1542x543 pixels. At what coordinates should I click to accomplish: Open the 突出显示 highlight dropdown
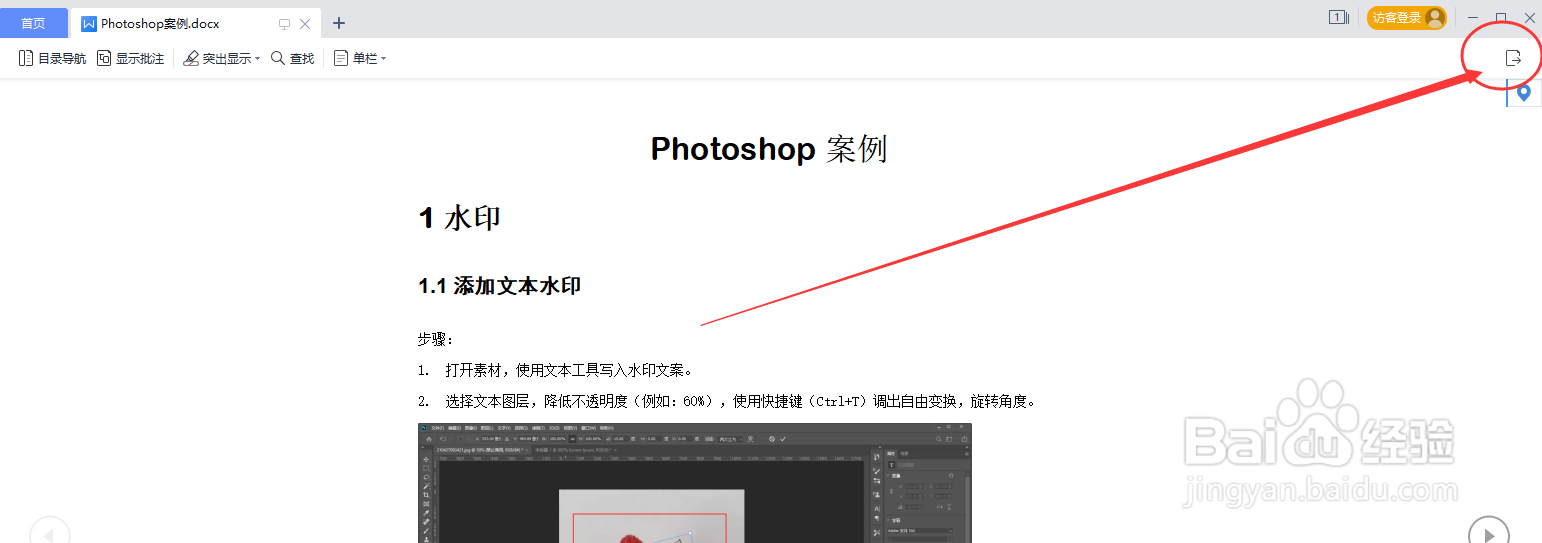[221, 59]
